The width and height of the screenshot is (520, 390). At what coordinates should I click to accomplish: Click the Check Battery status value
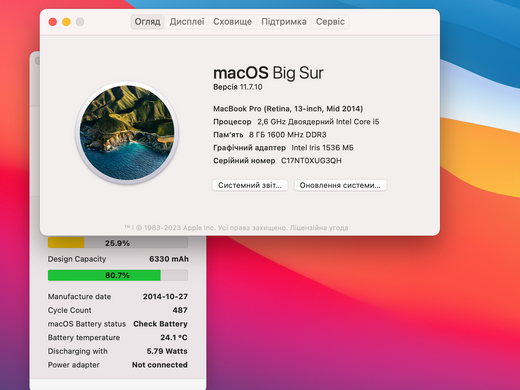pyautogui.click(x=160, y=324)
